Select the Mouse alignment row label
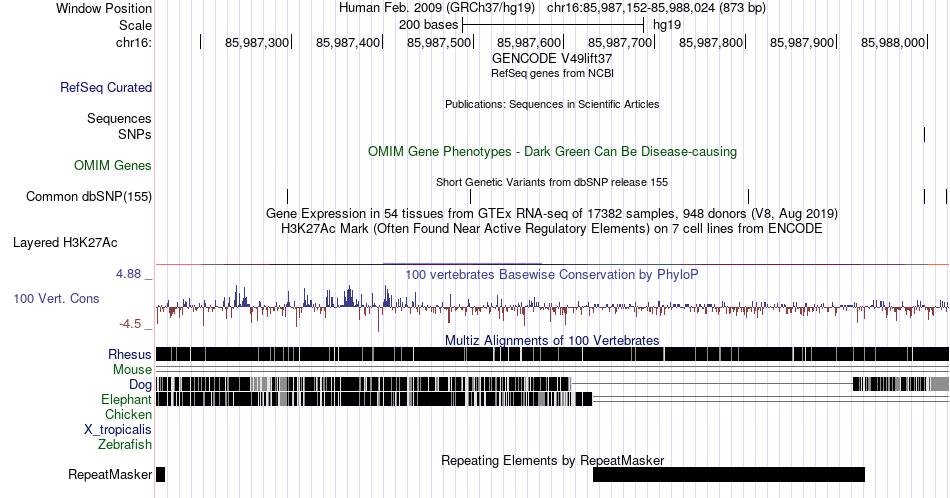This screenshot has height=498, width=950. (132, 370)
